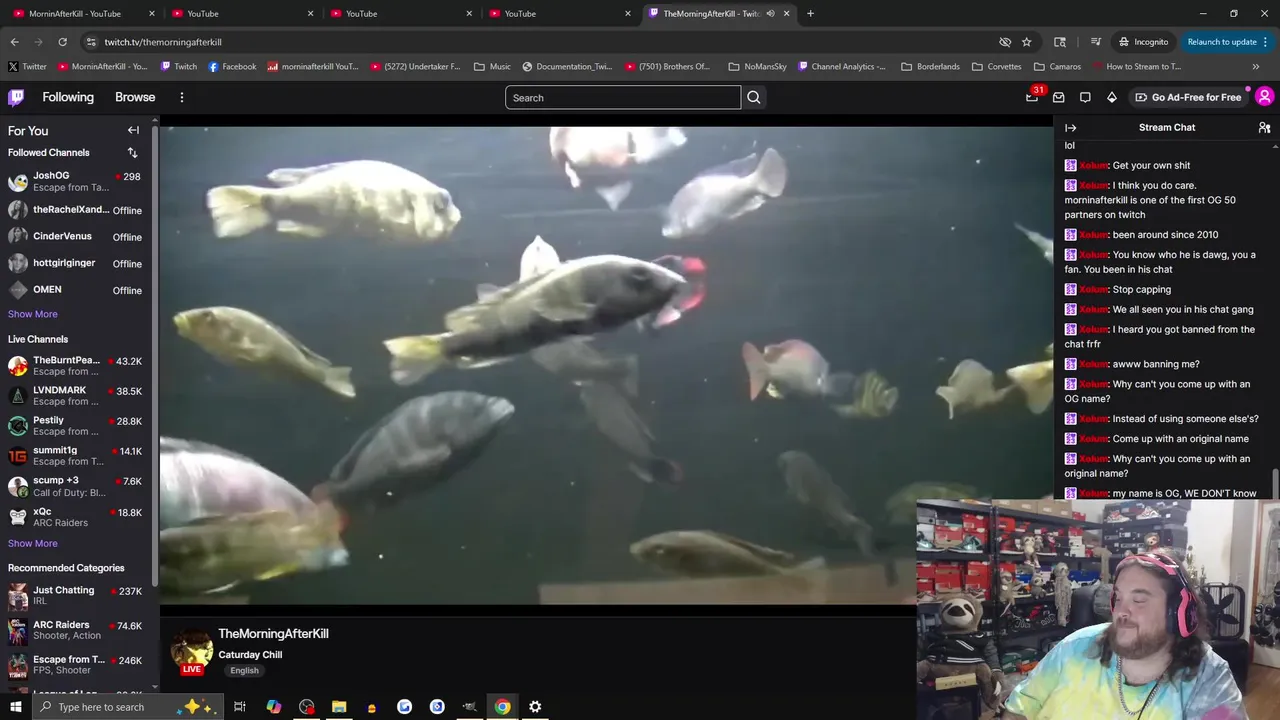Open the community users list icon in chat
Screen dimensions: 1280x720
(1264, 127)
